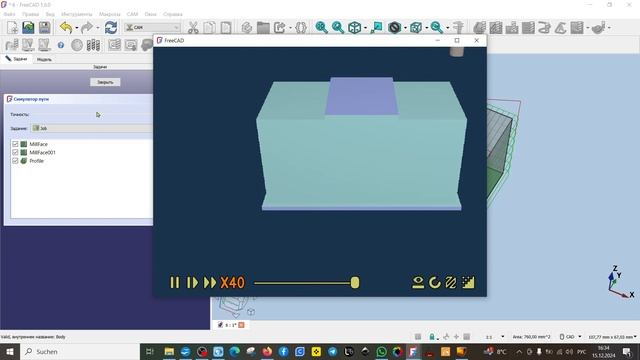This screenshot has width=640, height=360.
Task: Open the dimensions dropdown in status bar
Action: [x=612, y=337]
